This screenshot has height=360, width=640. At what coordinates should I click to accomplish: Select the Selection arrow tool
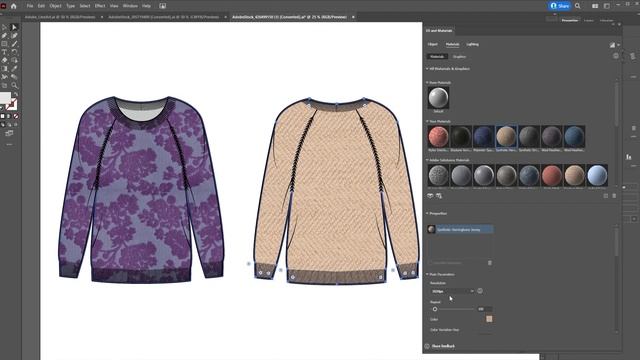point(4,27)
